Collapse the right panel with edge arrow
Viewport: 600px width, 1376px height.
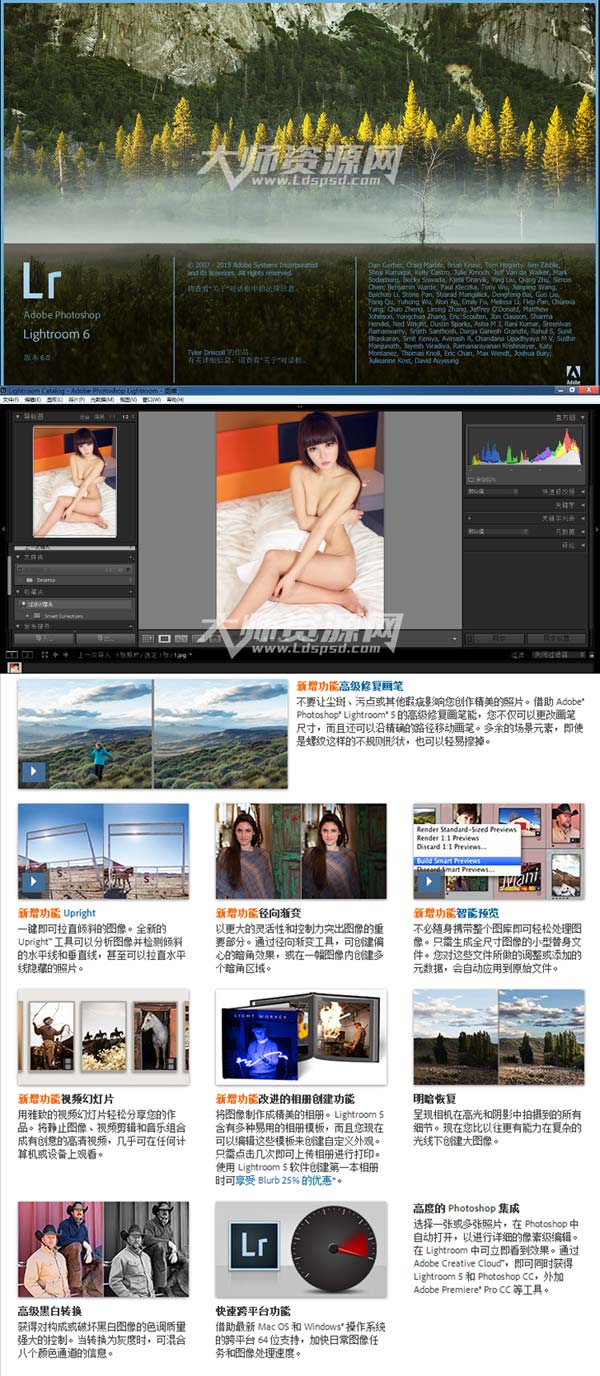click(596, 528)
